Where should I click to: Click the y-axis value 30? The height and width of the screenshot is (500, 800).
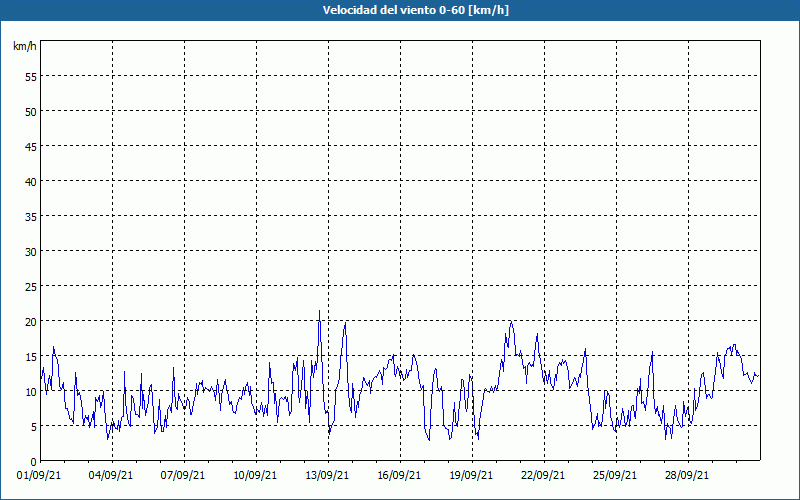pos(31,252)
